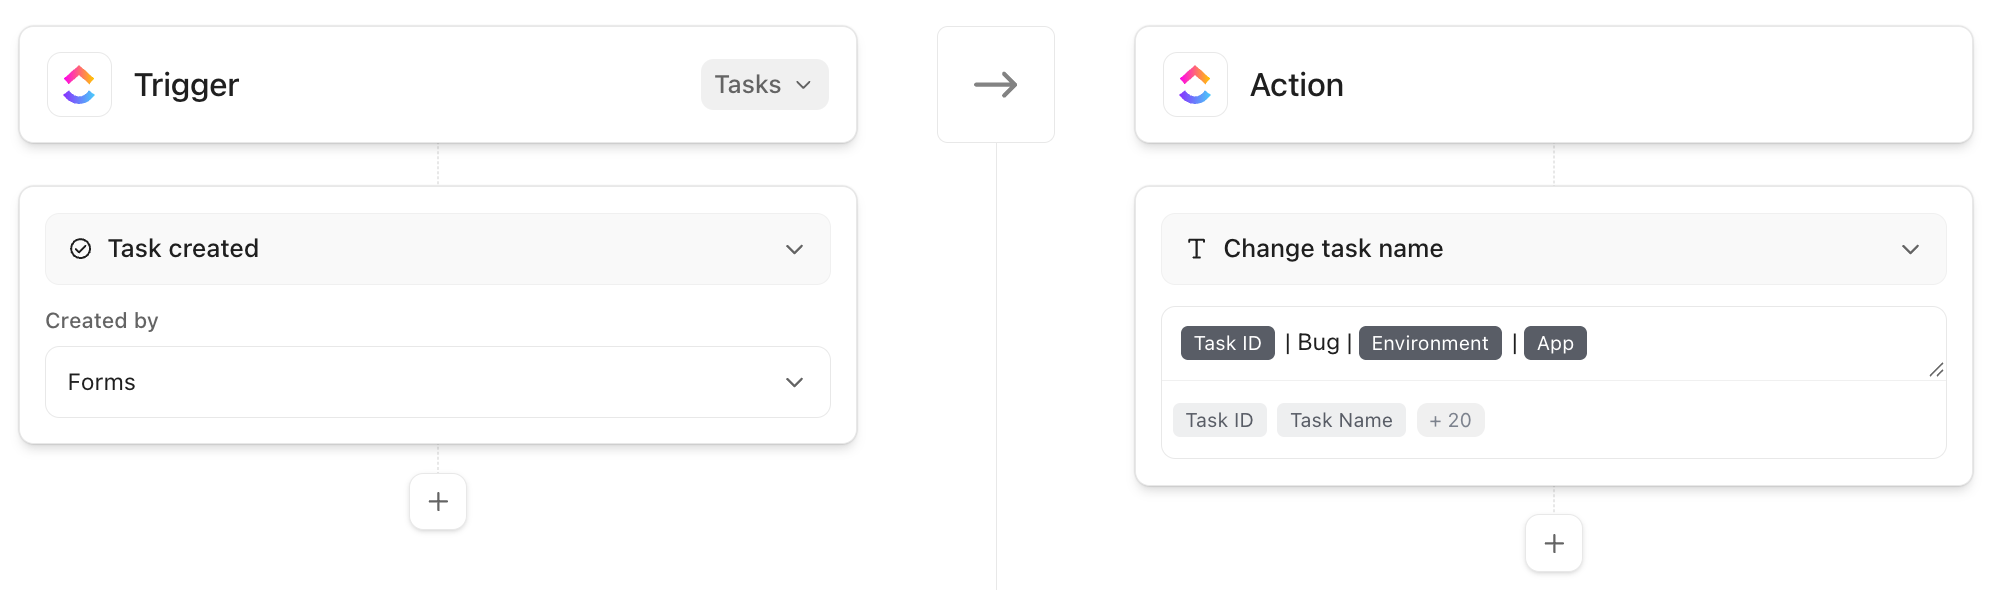Click the ClickUp logo on the Trigger card
Image resolution: width=2002 pixels, height=590 pixels.
(x=78, y=84)
